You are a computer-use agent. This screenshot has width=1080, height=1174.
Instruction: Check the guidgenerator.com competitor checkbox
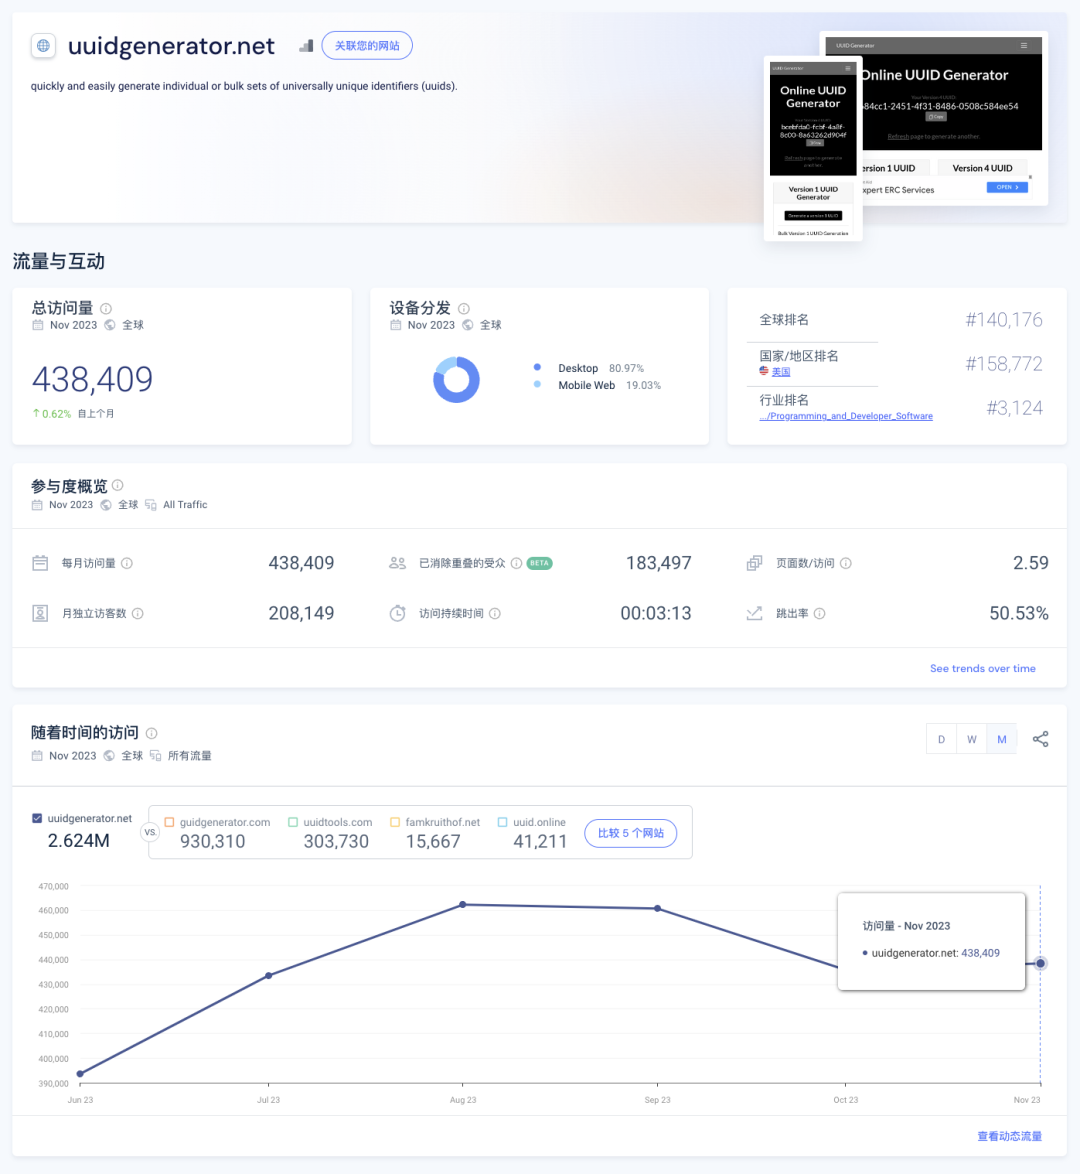point(170,822)
